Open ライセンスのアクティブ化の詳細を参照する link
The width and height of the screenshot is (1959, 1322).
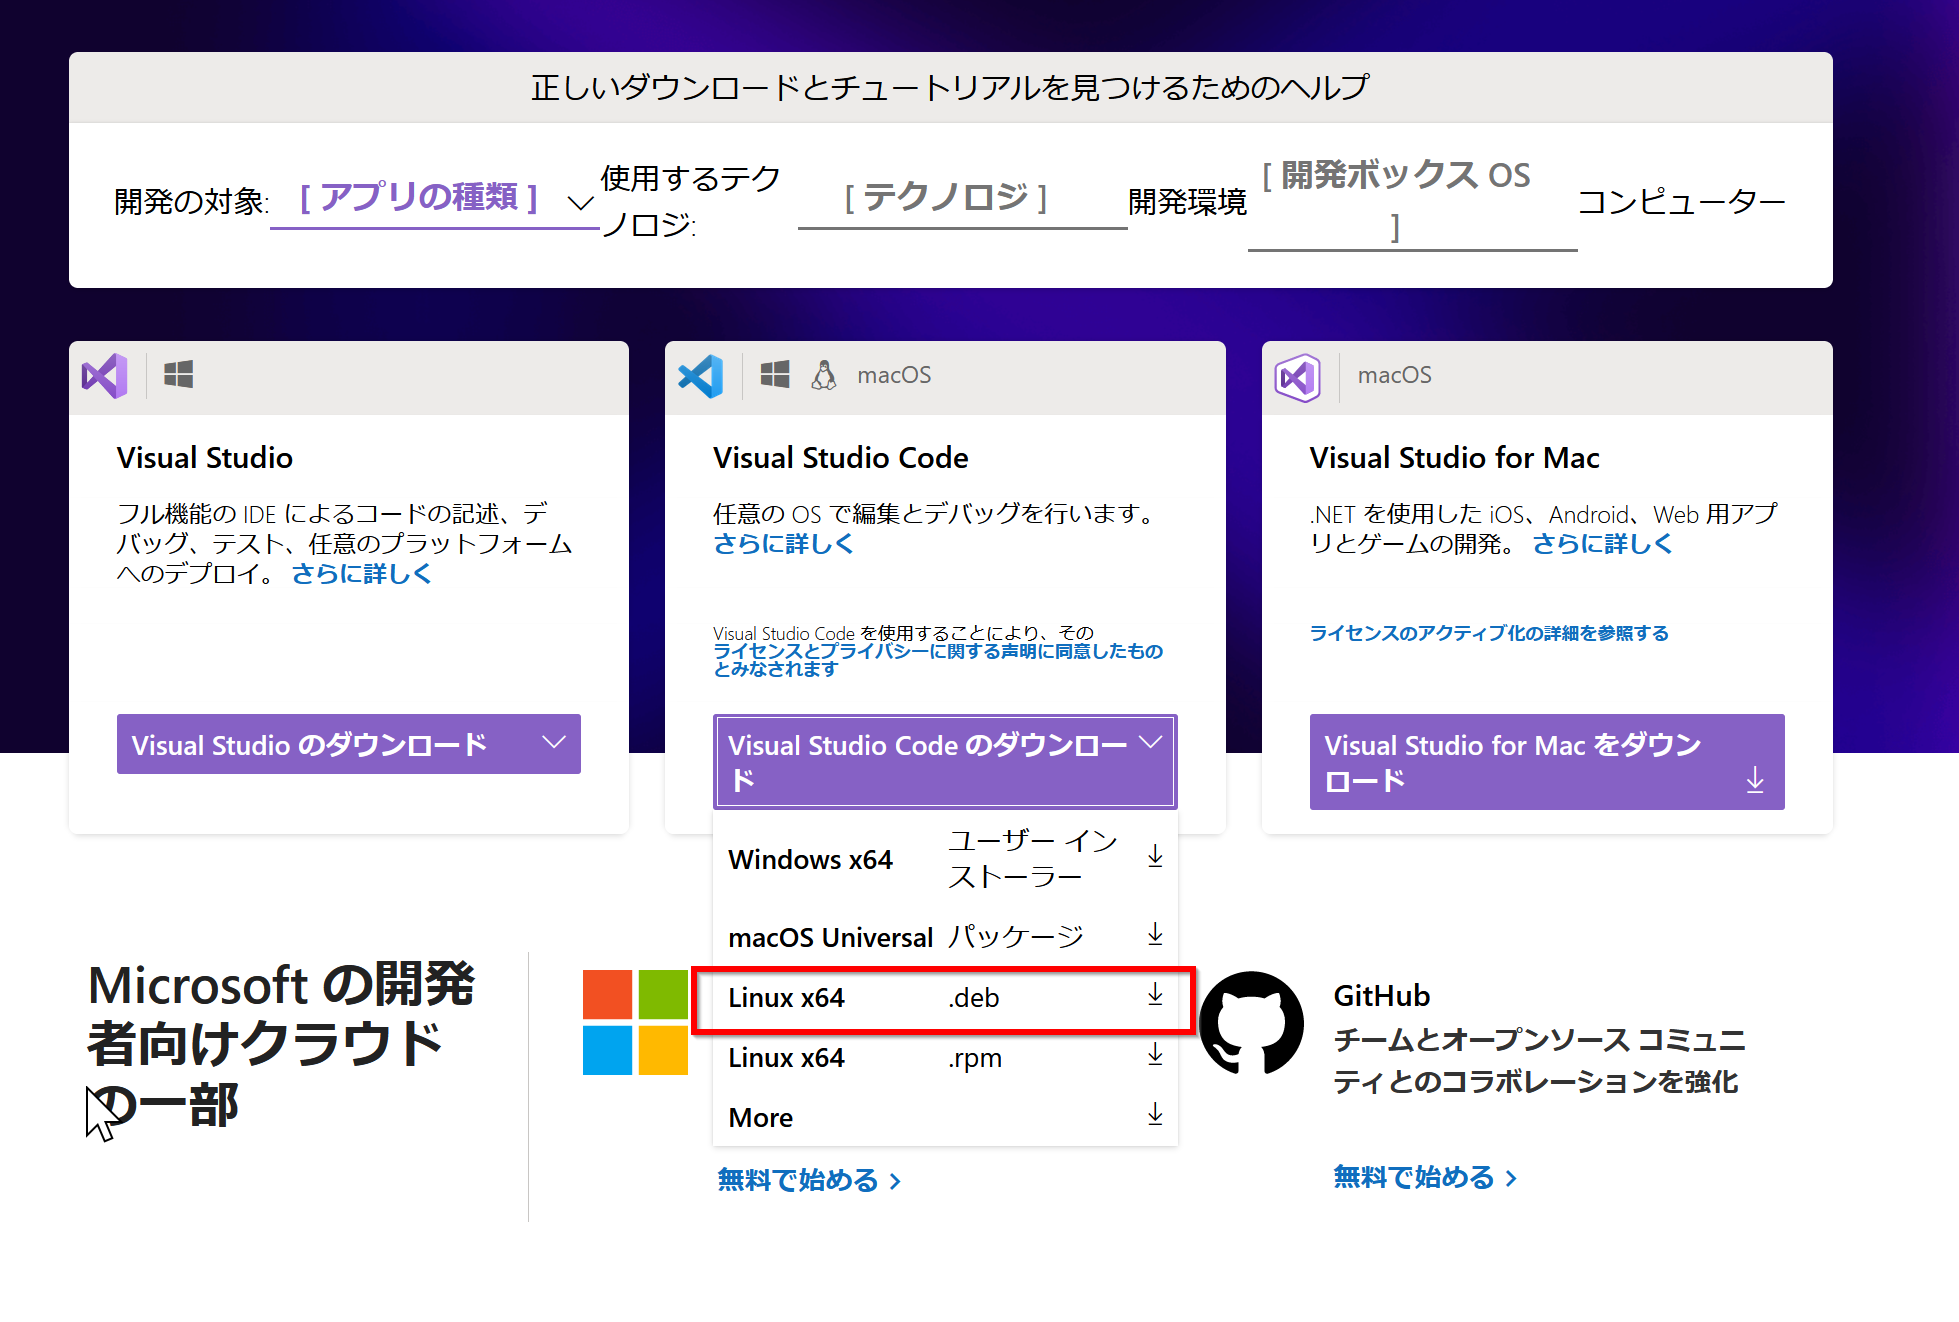click(1489, 633)
